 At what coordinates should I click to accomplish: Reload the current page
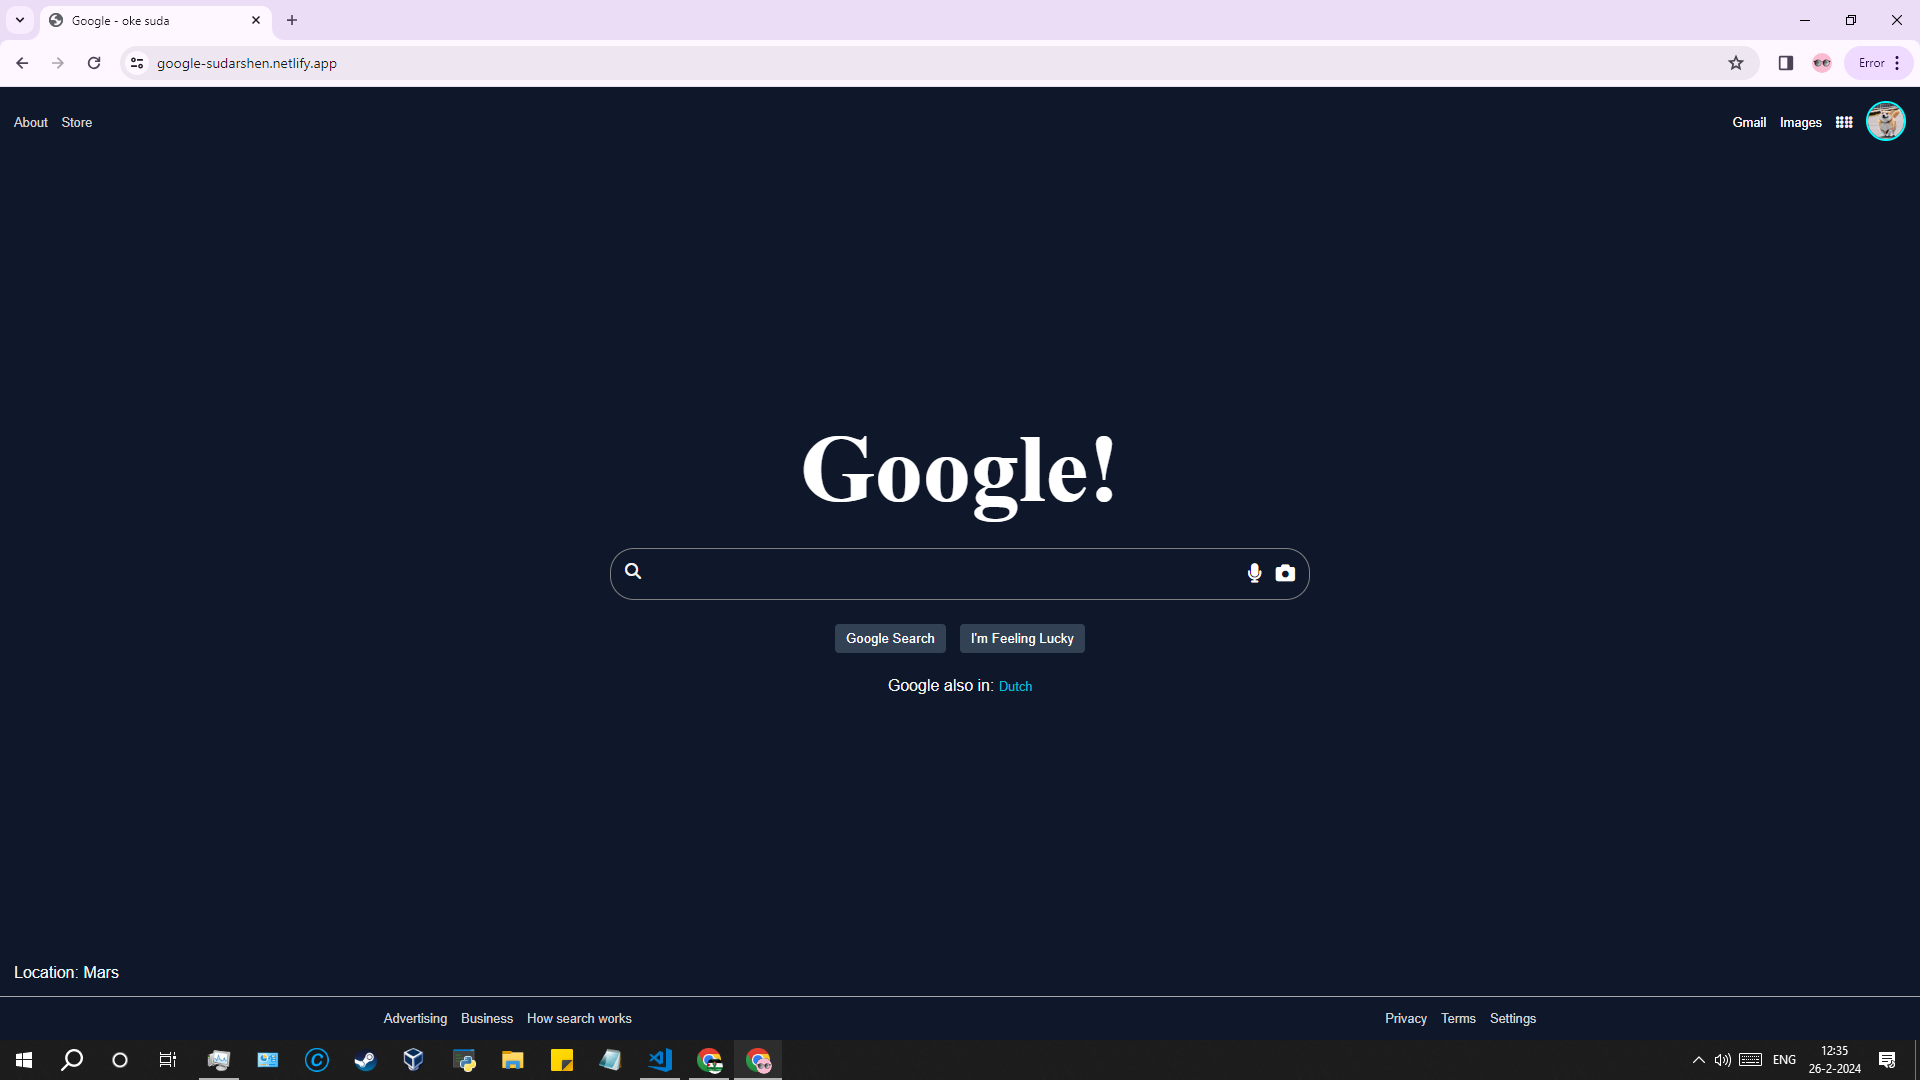pos(94,63)
